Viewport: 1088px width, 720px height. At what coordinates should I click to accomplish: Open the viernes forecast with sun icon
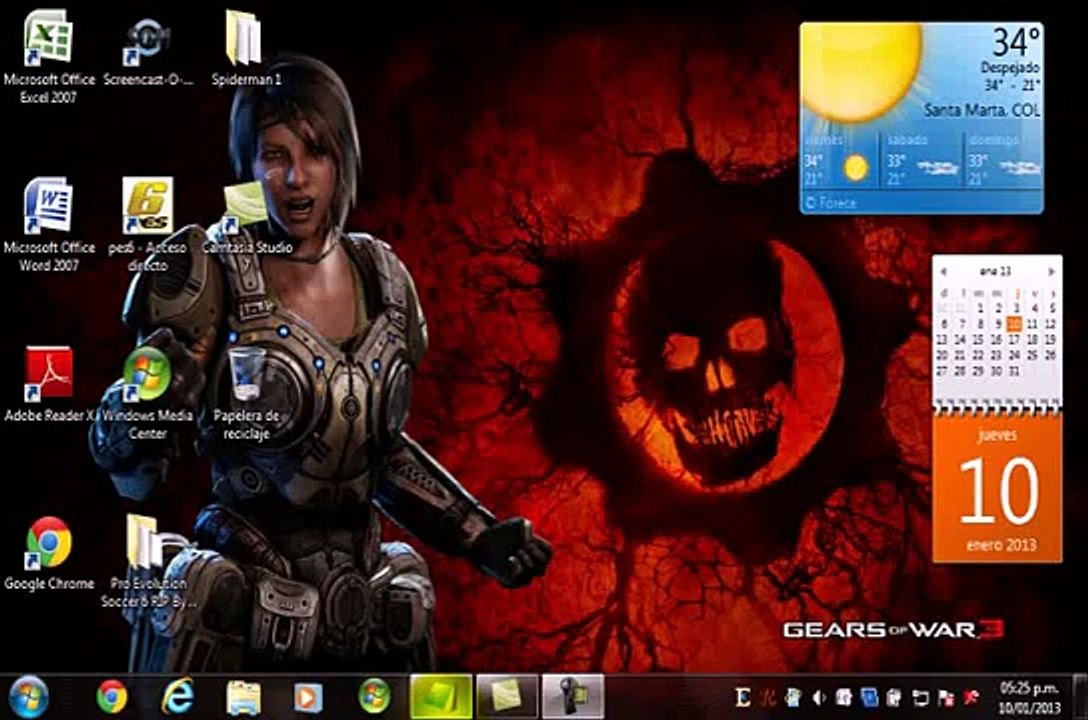pos(840,161)
